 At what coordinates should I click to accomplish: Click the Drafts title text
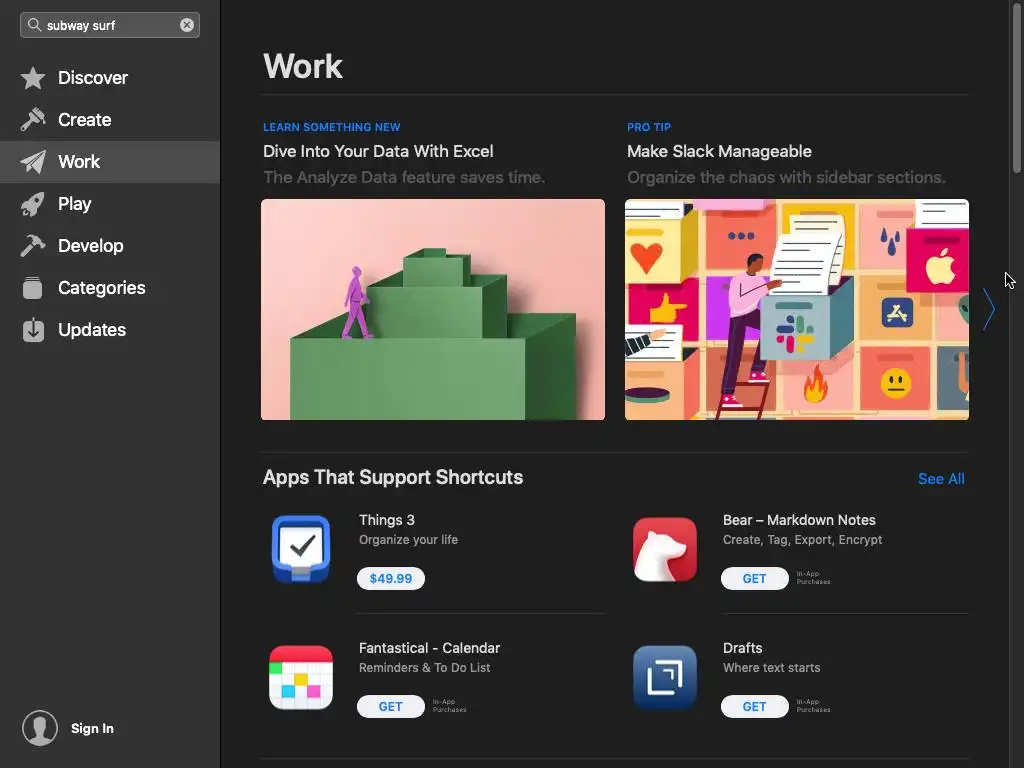click(x=742, y=648)
